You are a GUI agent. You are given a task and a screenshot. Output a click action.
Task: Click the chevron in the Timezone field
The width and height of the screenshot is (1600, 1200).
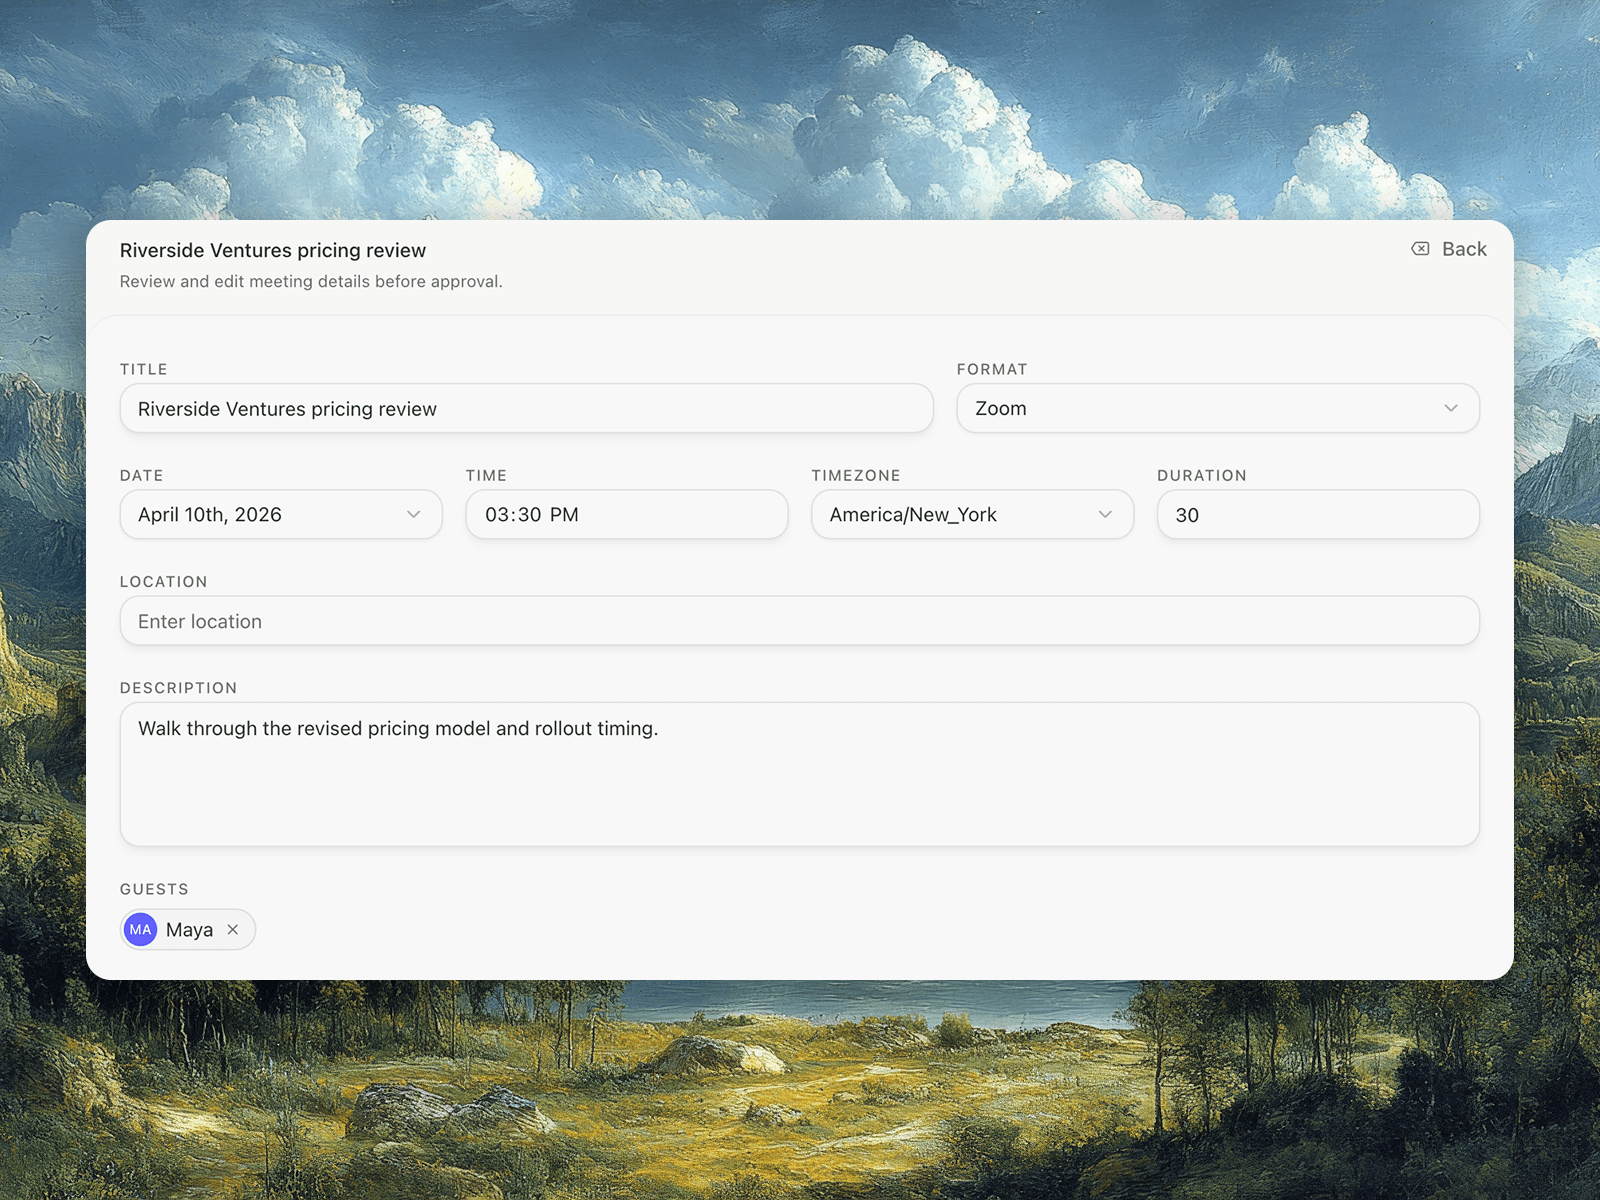coord(1105,514)
